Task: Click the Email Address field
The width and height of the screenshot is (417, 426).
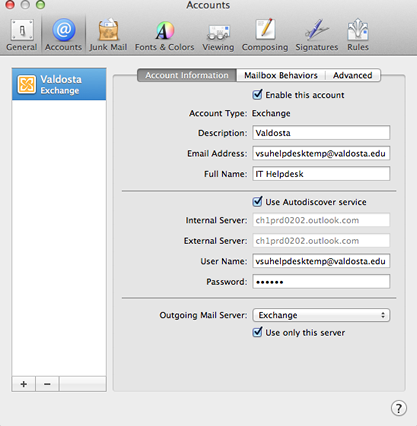Action: click(x=321, y=153)
